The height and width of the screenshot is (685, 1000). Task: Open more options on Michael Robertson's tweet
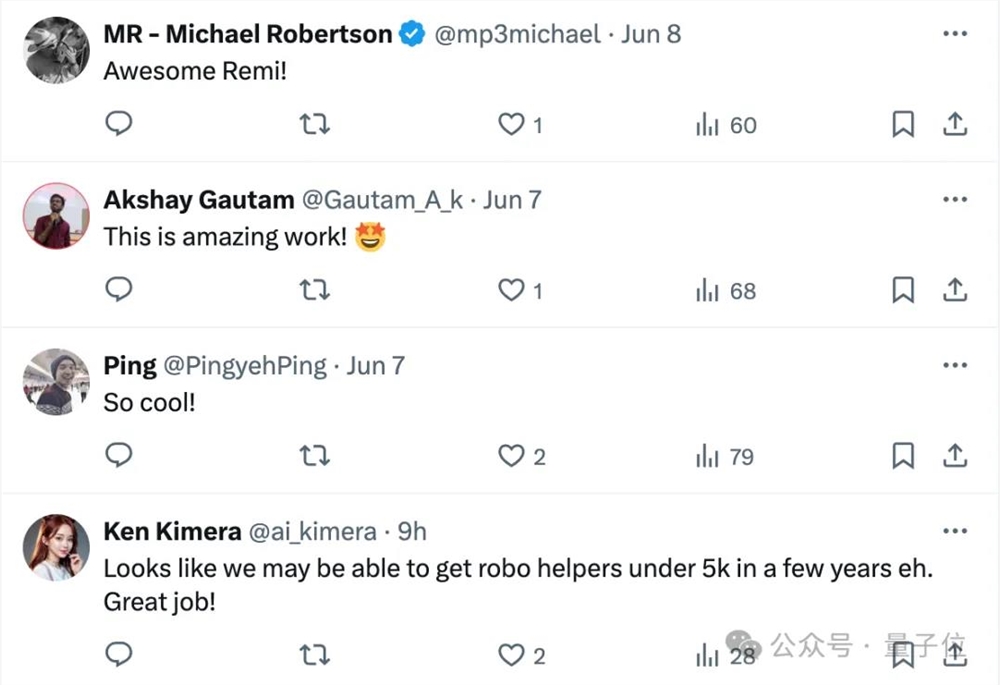[955, 34]
